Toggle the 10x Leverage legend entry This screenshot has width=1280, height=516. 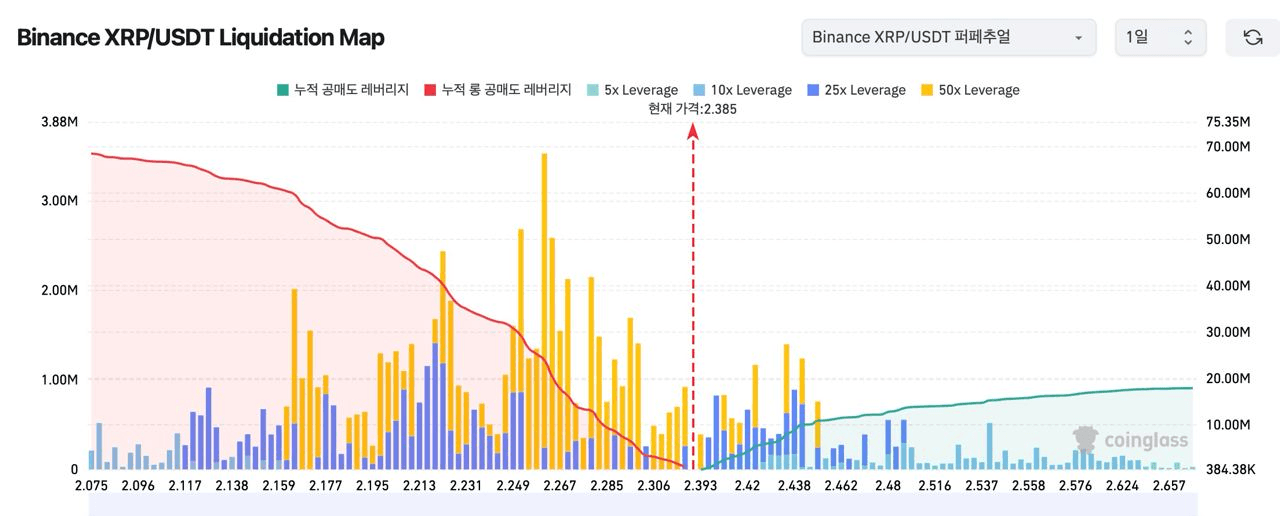[742, 90]
